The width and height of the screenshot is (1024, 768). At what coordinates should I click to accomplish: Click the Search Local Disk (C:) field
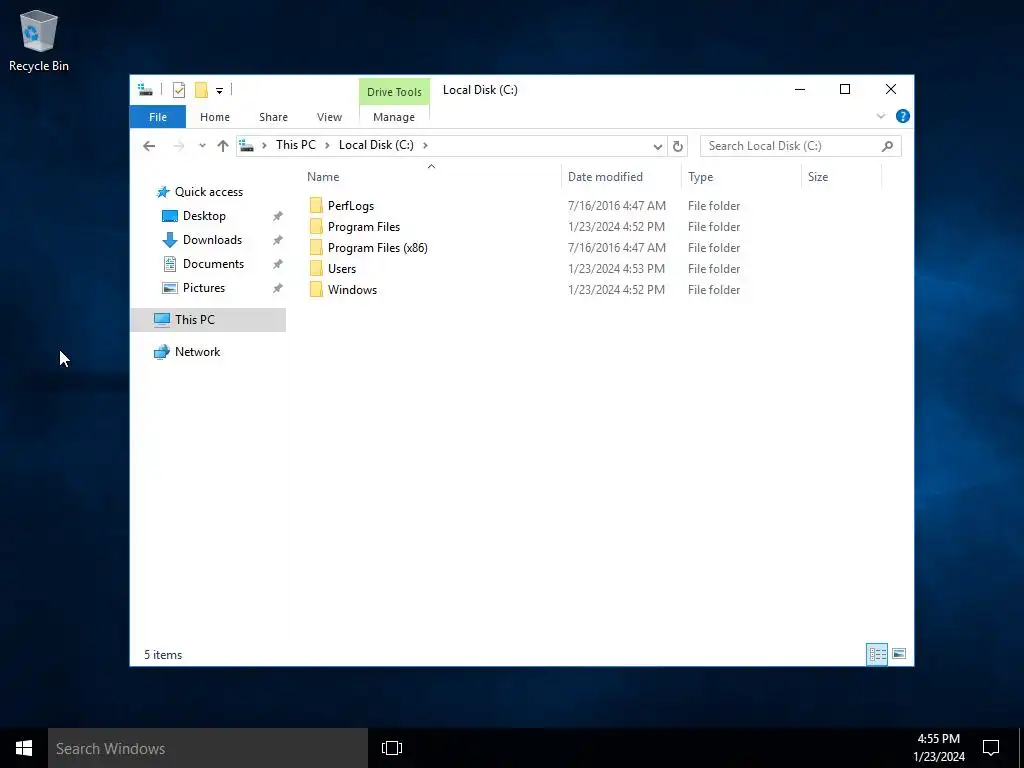(x=801, y=146)
